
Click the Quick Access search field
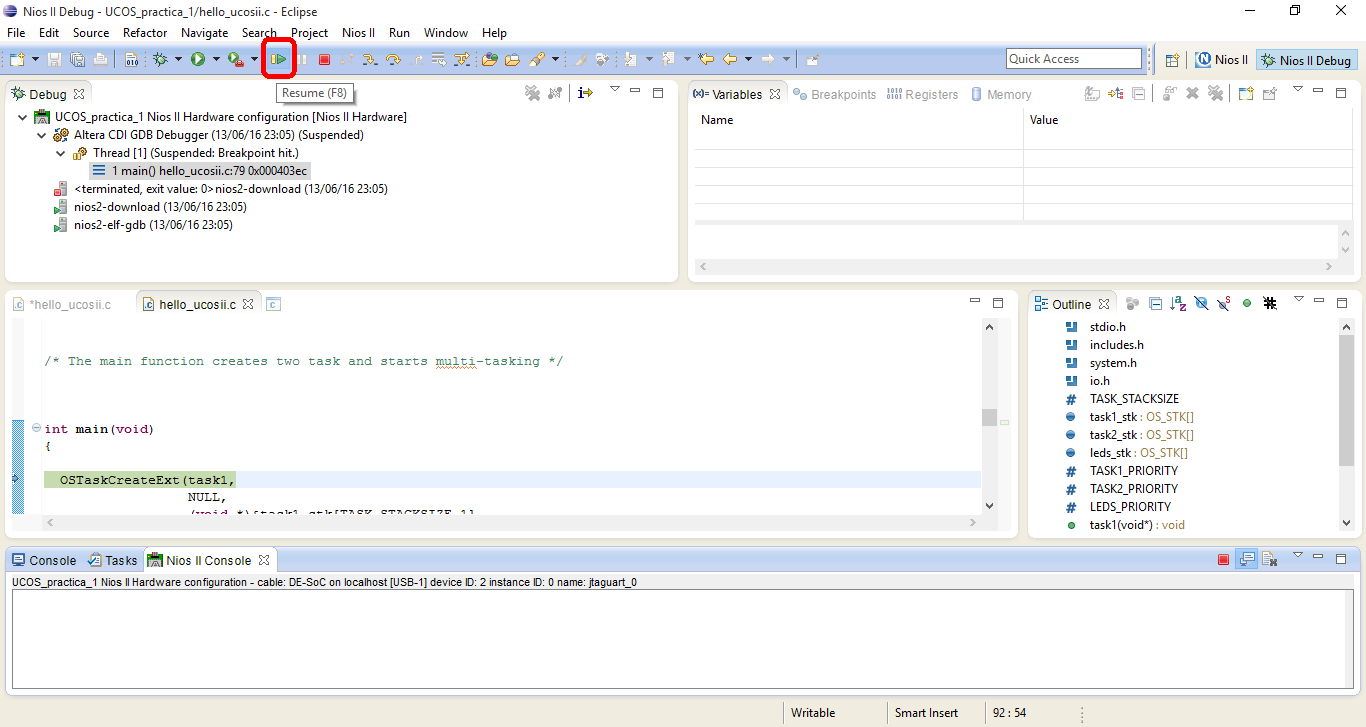coord(1074,59)
